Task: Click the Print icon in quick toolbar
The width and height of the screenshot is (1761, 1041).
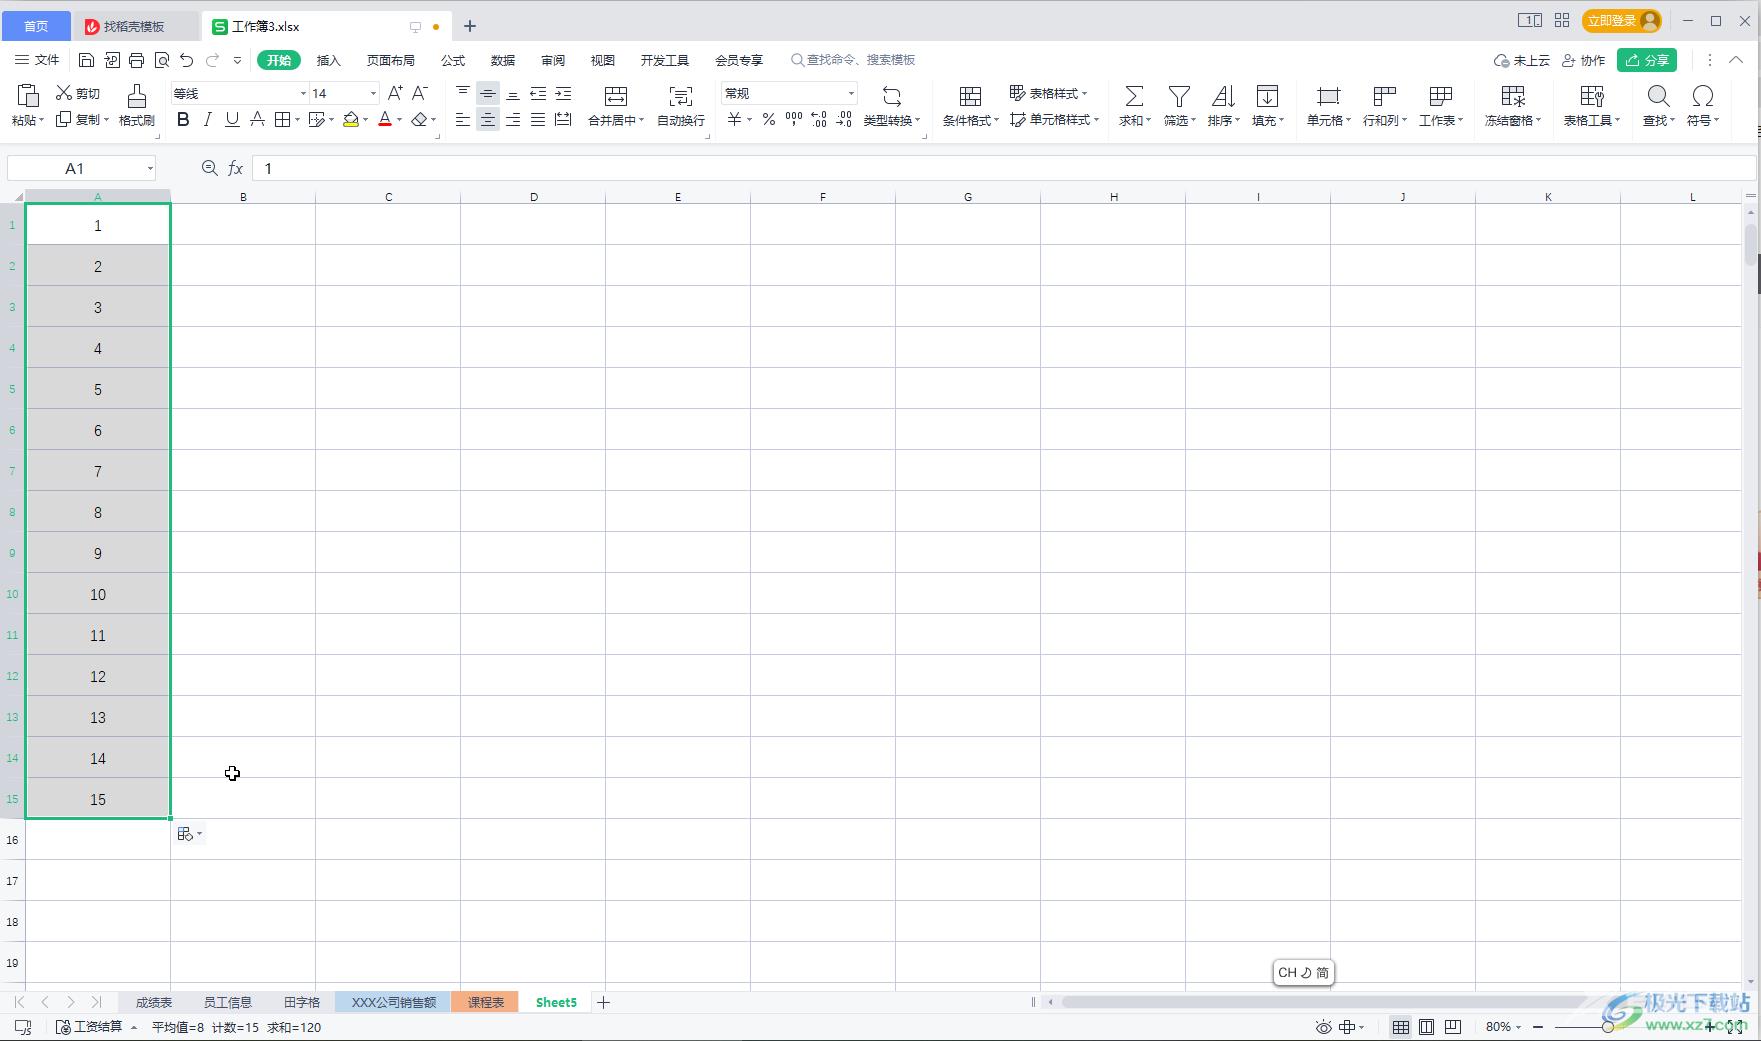Action: [136, 60]
